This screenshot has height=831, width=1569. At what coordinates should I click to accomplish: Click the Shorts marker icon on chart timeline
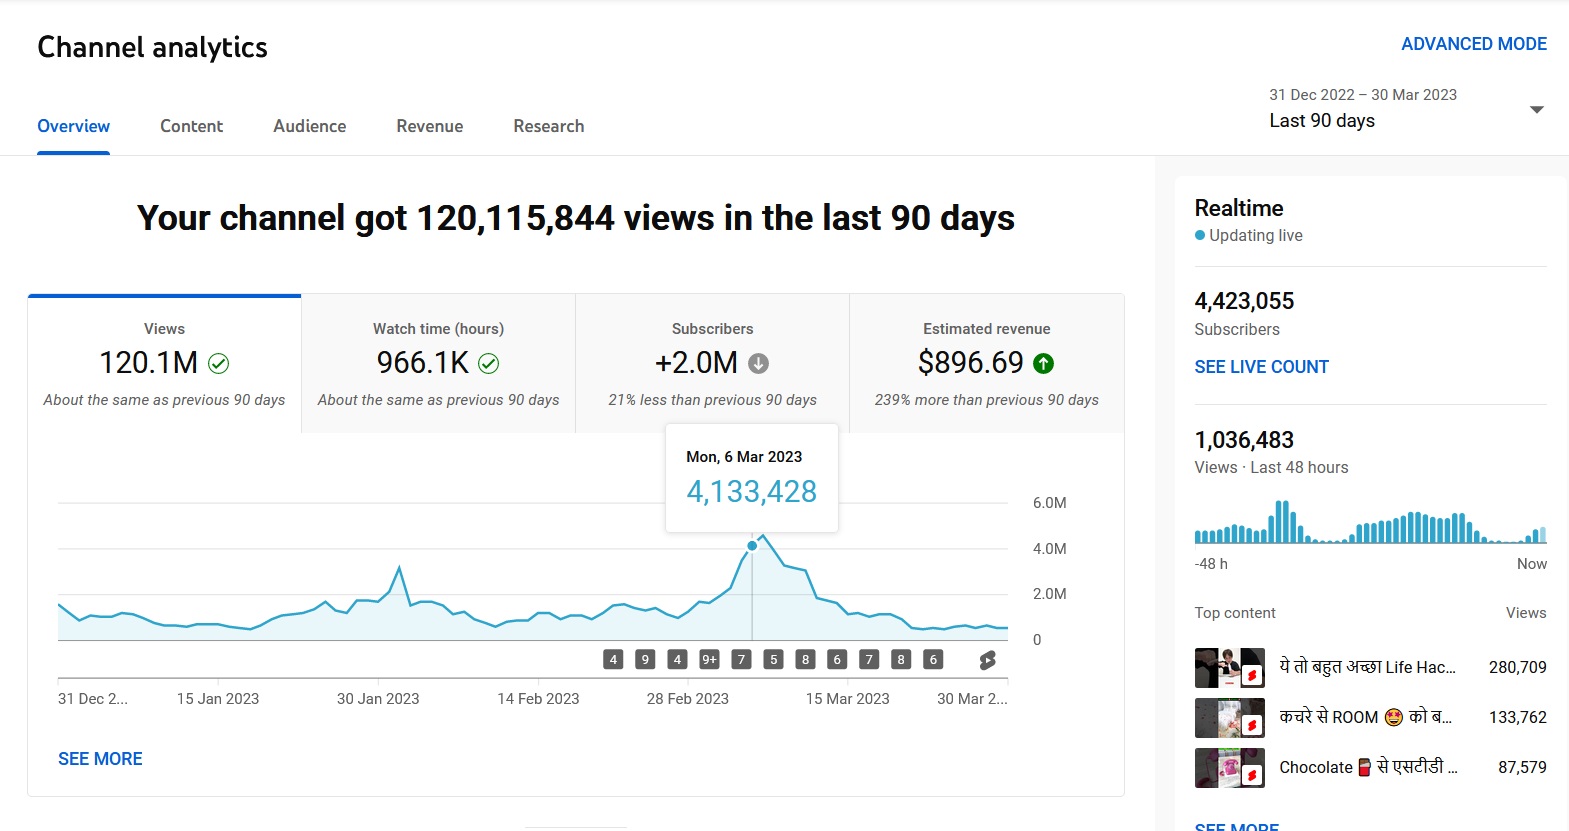pos(987,659)
